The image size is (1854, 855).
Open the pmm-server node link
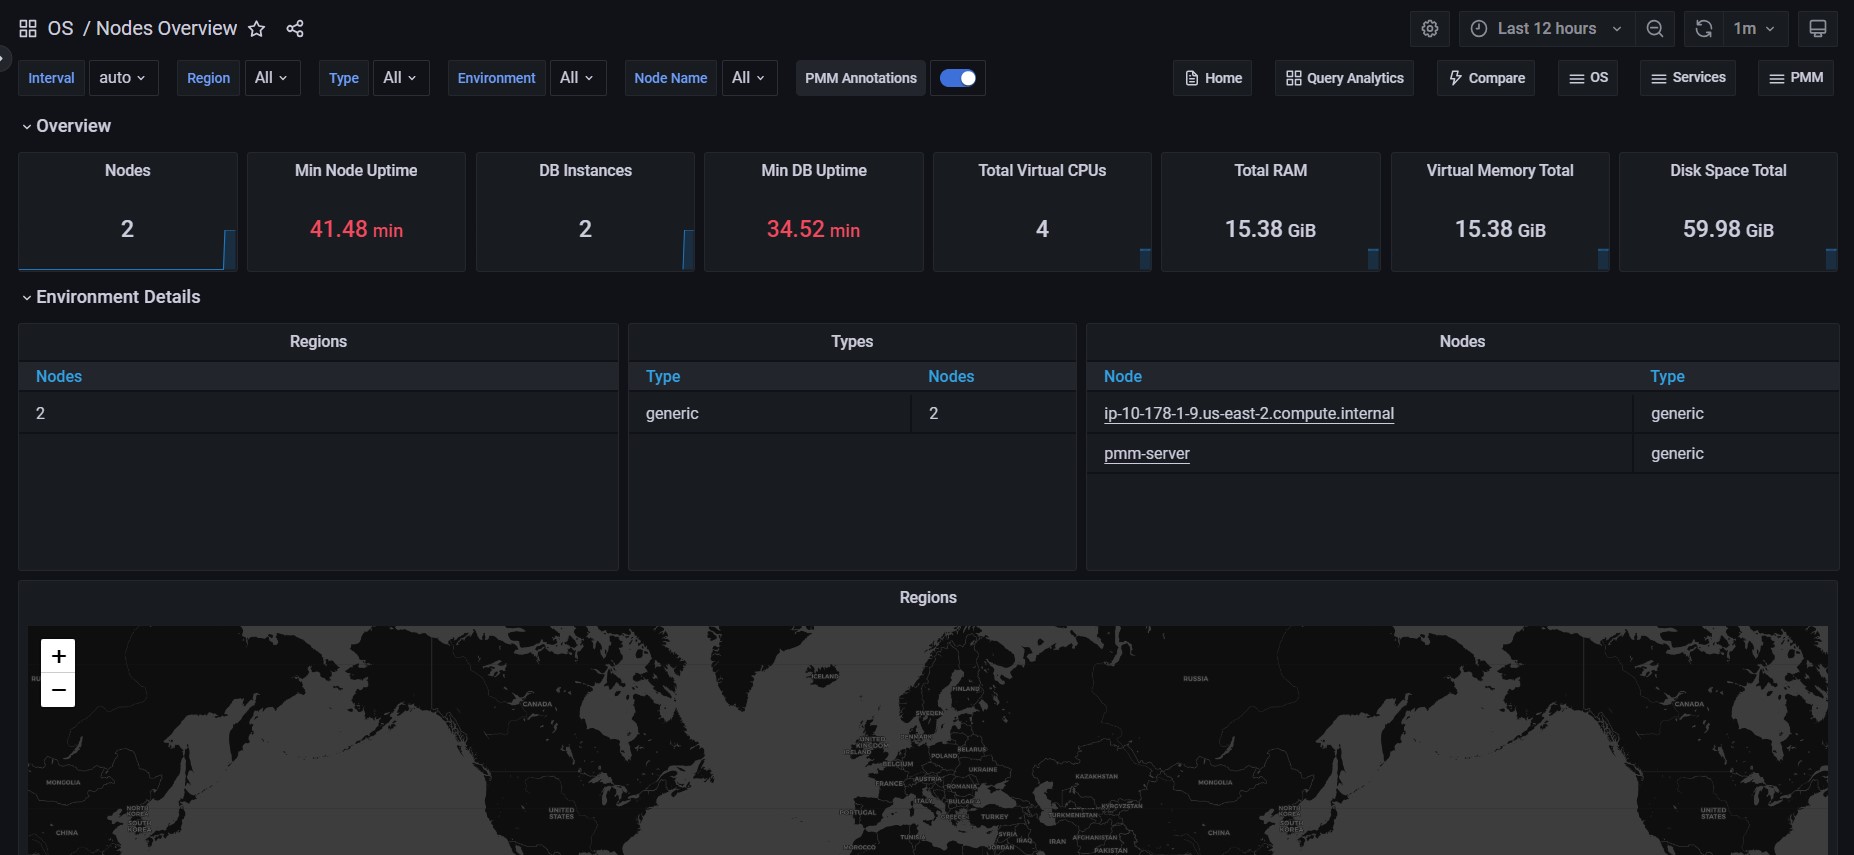[1146, 454]
